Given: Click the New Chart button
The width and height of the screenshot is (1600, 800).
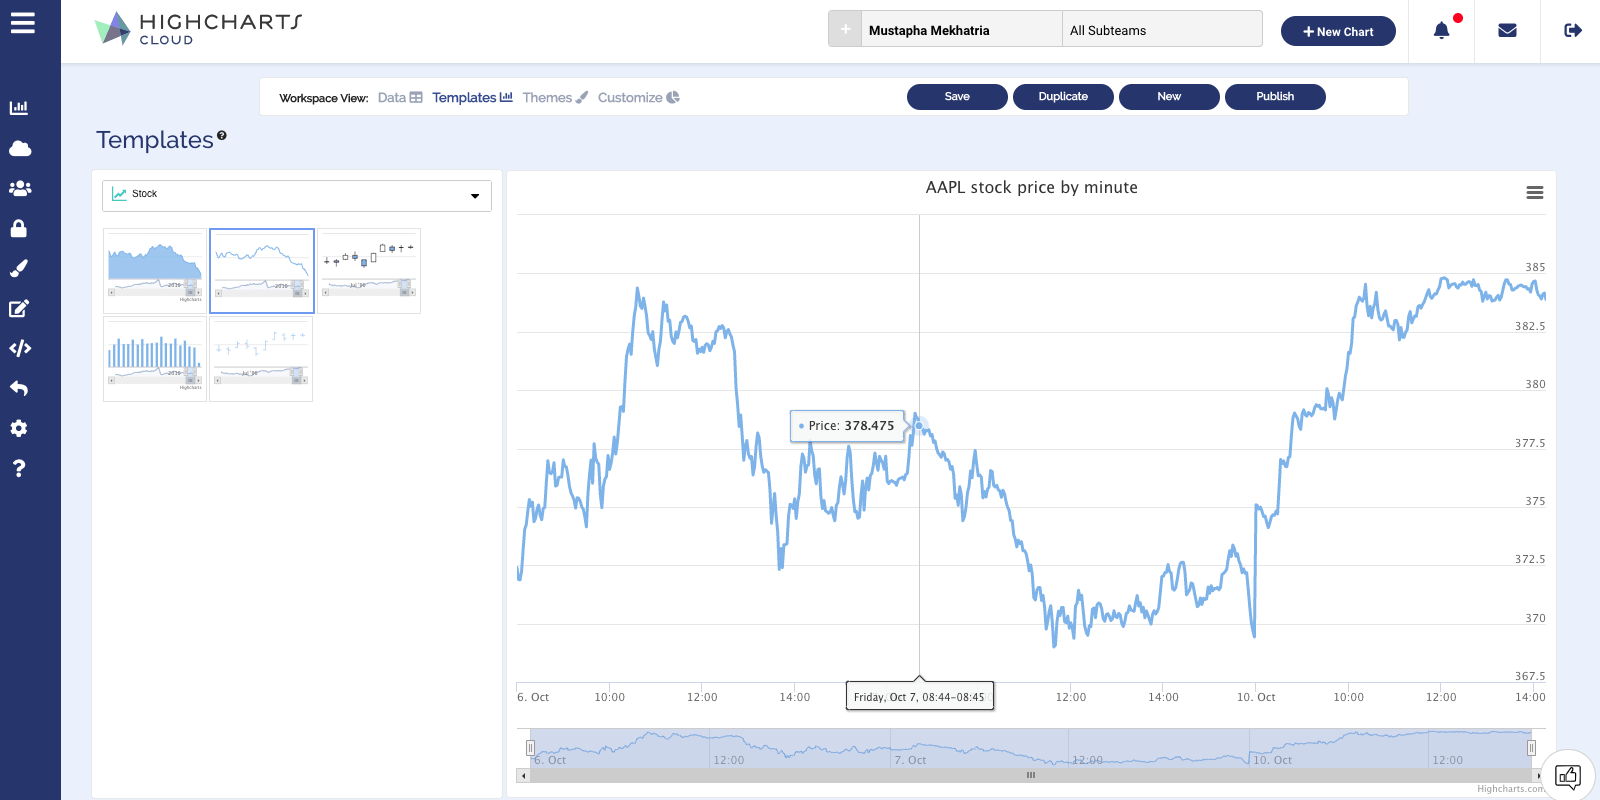Looking at the screenshot, I should coord(1337,31).
